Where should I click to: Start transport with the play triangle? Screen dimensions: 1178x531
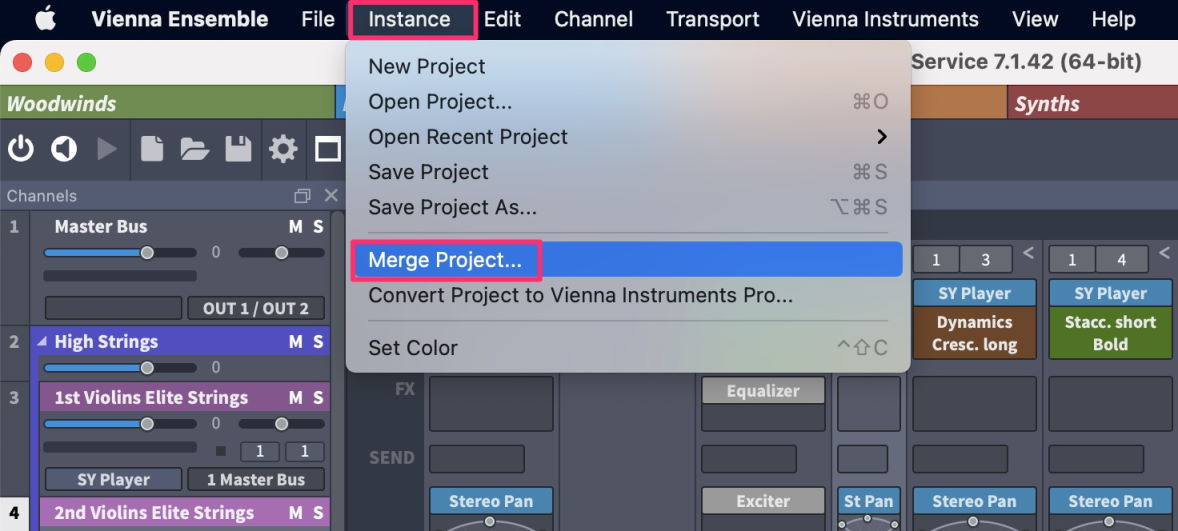pos(107,149)
